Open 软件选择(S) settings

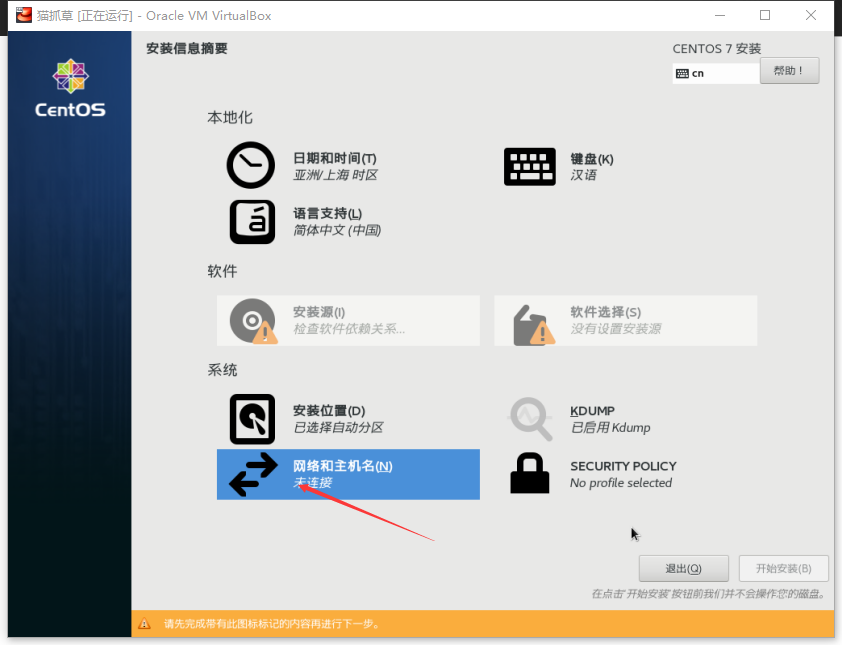[606, 312]
